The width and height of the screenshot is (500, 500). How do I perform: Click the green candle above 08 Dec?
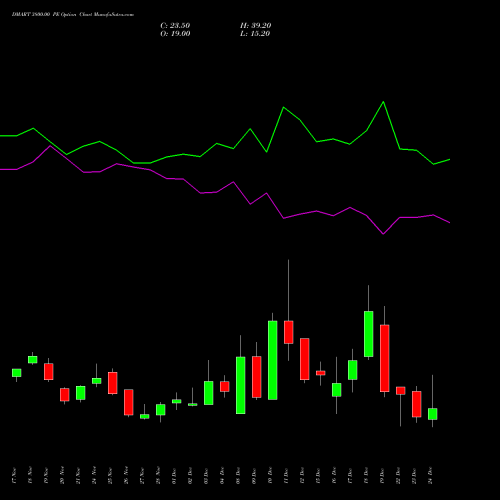coord(241,385)
